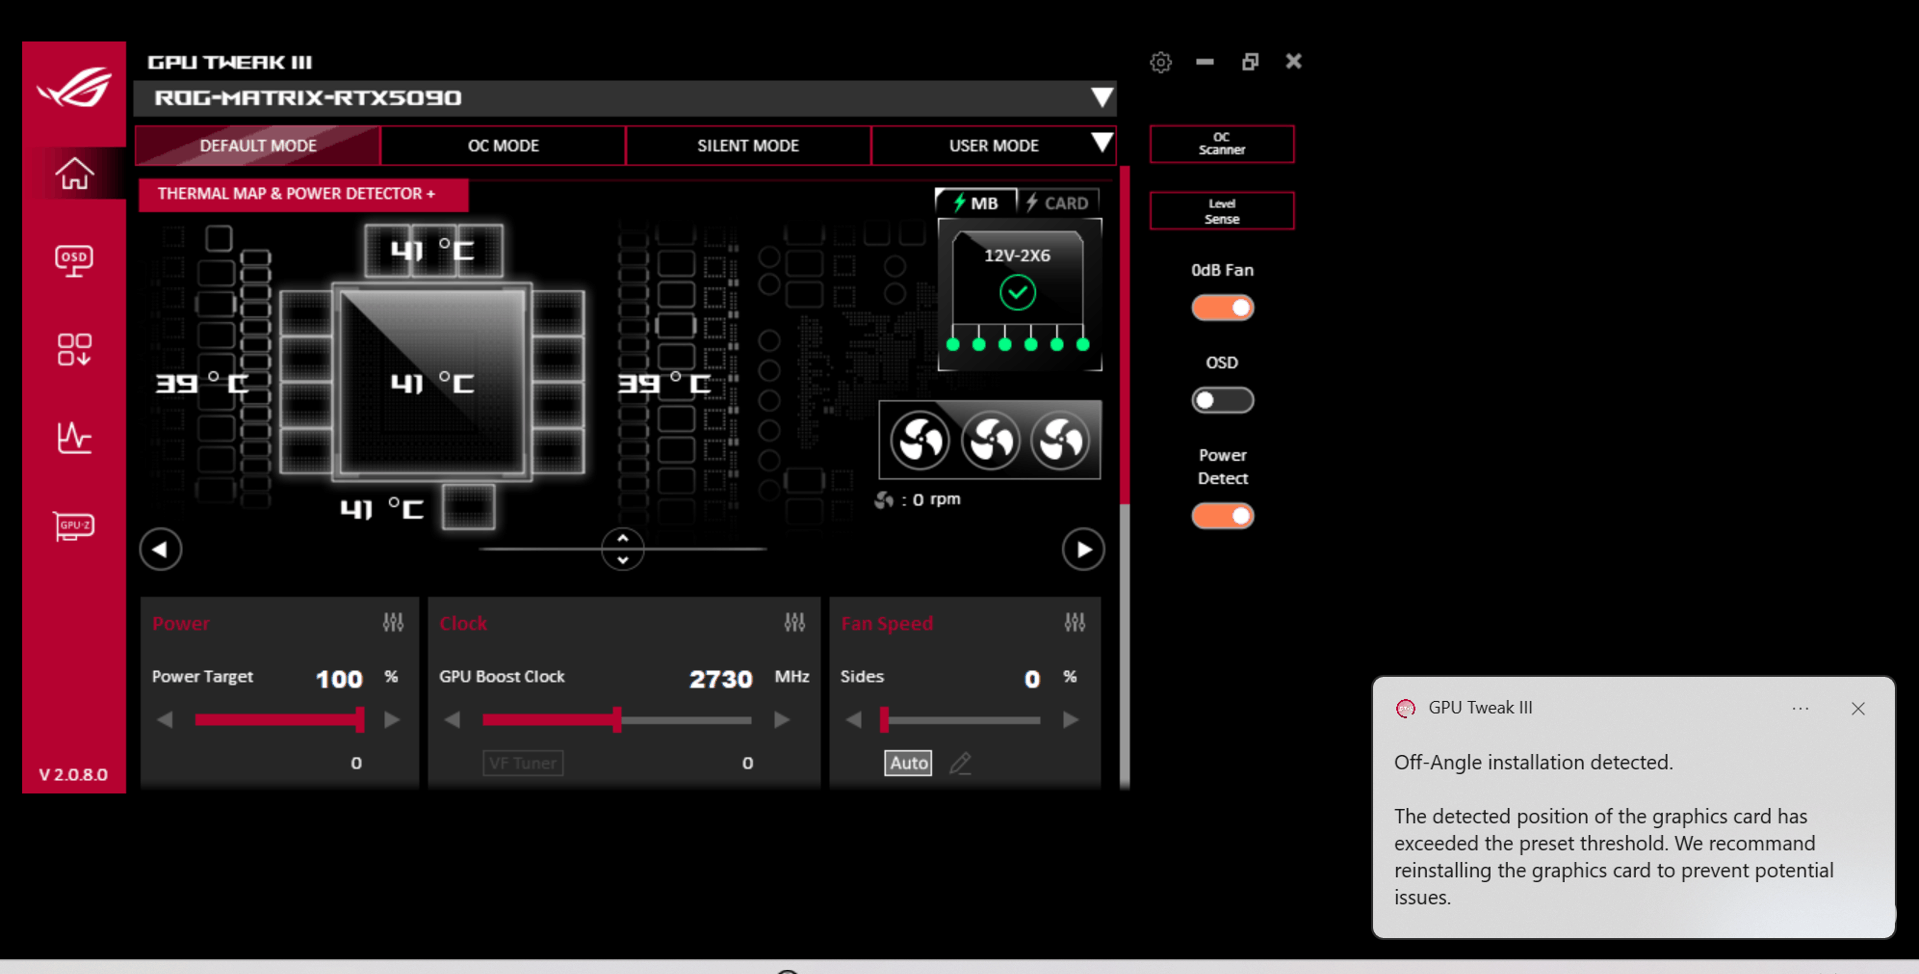
Task: Open the hardware monitor from the sidebar
Action: pyautogui.click(x=73, y=437)
